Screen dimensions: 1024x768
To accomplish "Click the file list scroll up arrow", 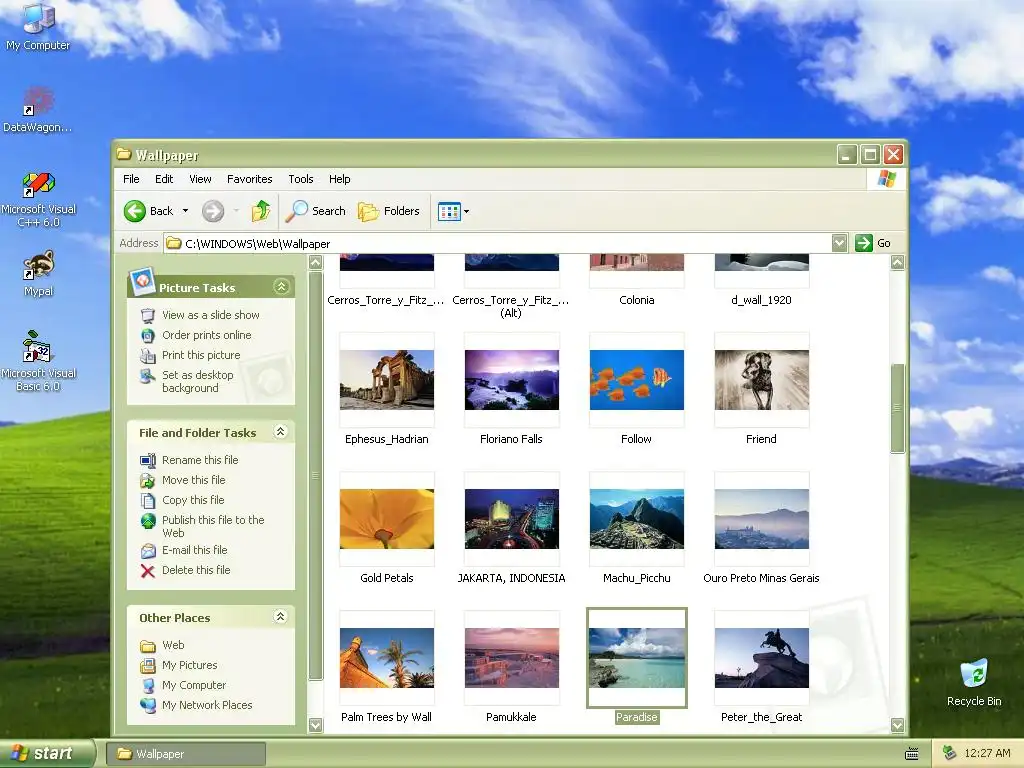I will click(898, 263).
